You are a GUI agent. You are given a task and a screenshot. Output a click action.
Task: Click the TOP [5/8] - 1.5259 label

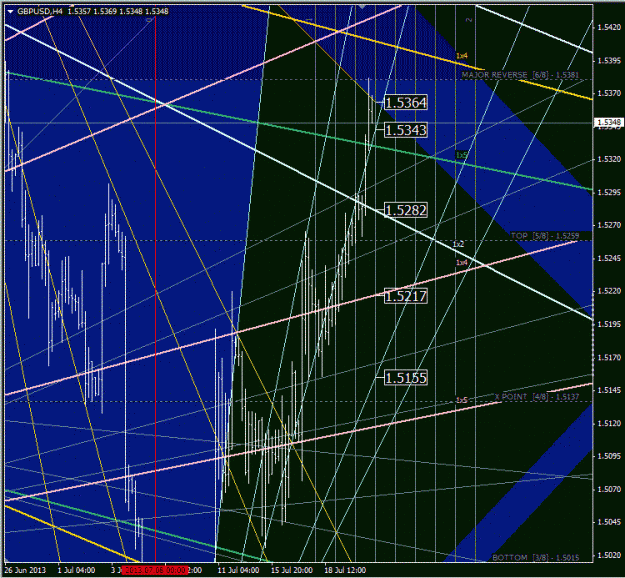point(545,236)
